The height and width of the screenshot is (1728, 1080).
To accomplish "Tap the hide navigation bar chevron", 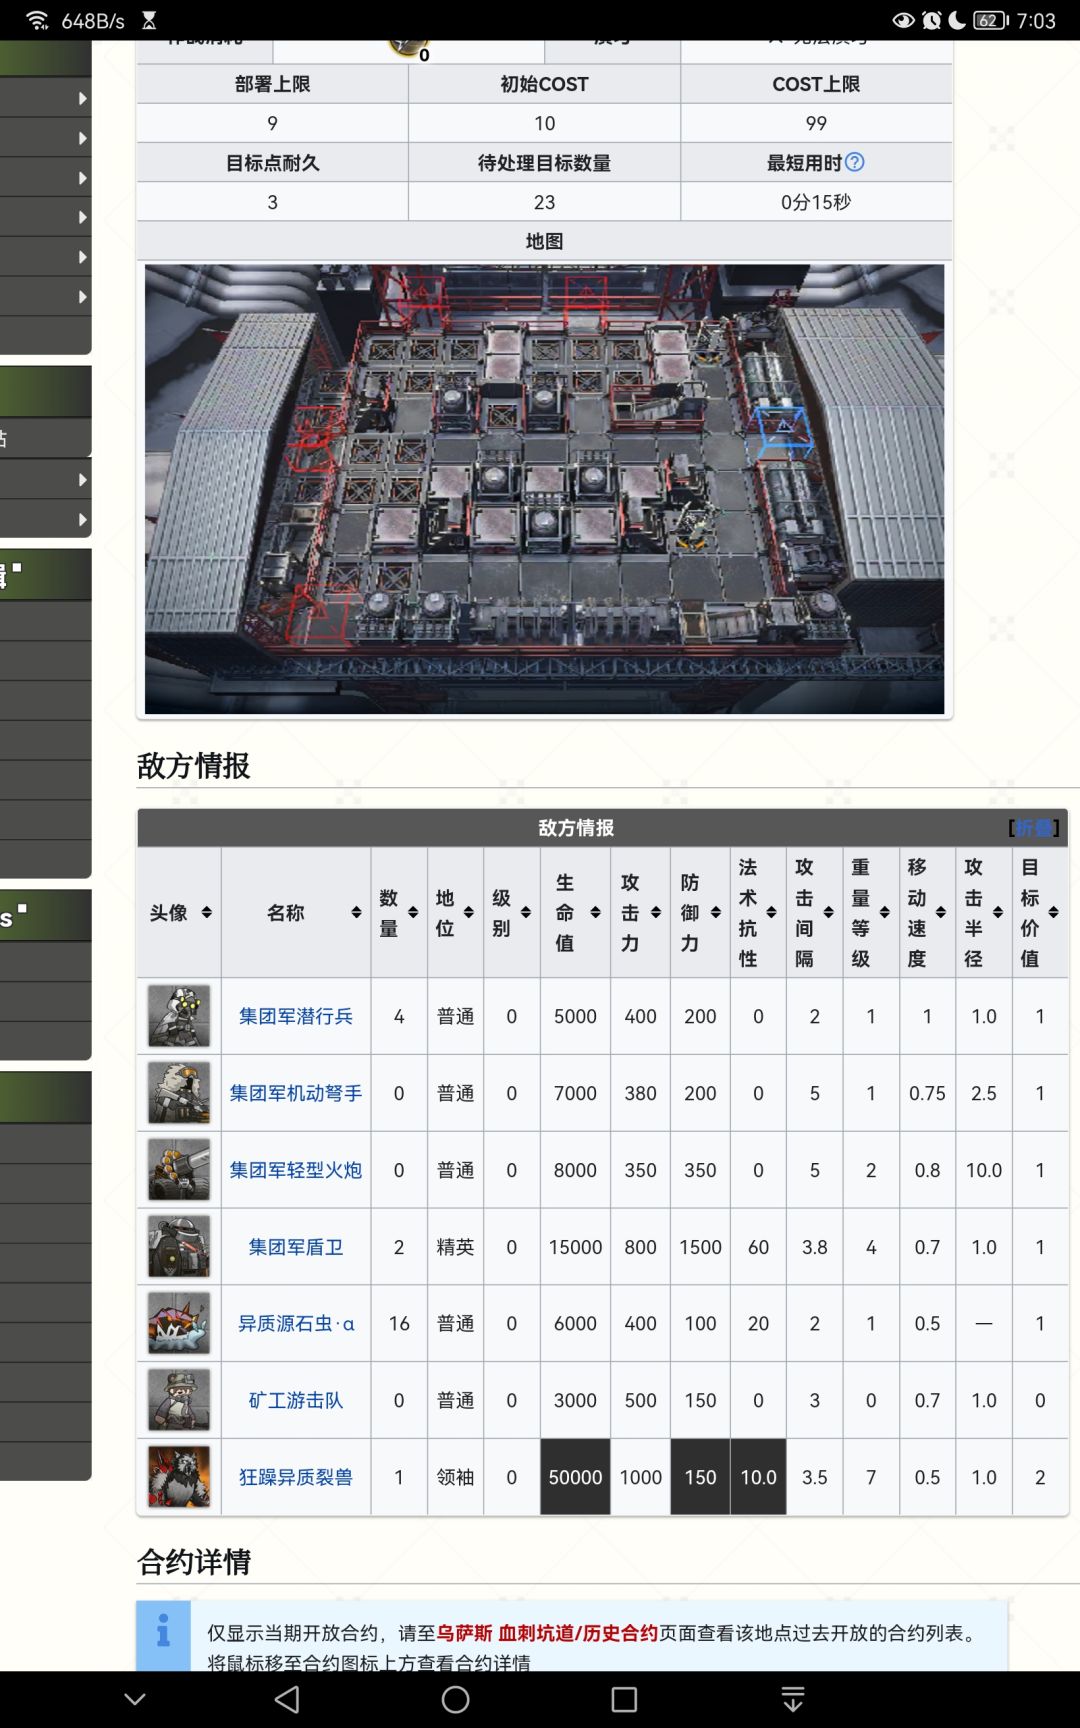I will (x=135, y=1699).
